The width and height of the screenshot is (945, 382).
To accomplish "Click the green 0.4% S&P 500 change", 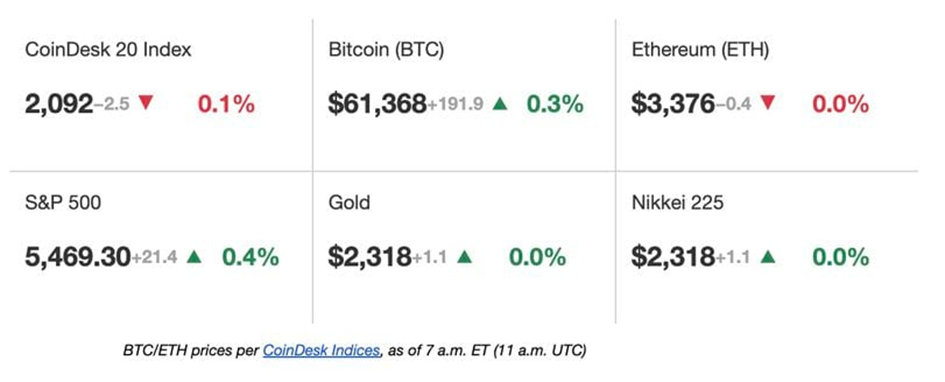I will click(250, 258).
